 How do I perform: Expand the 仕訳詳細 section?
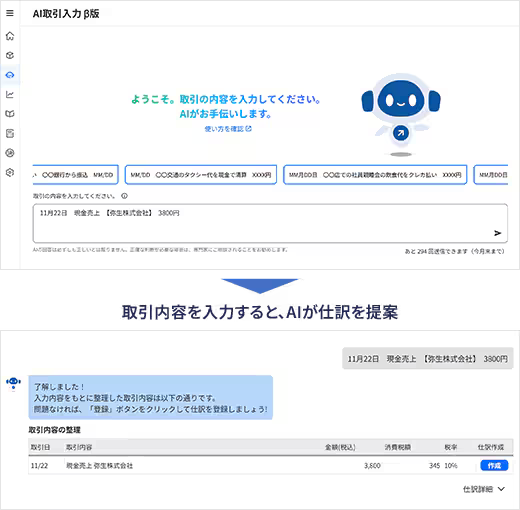[x=484, y=489]
